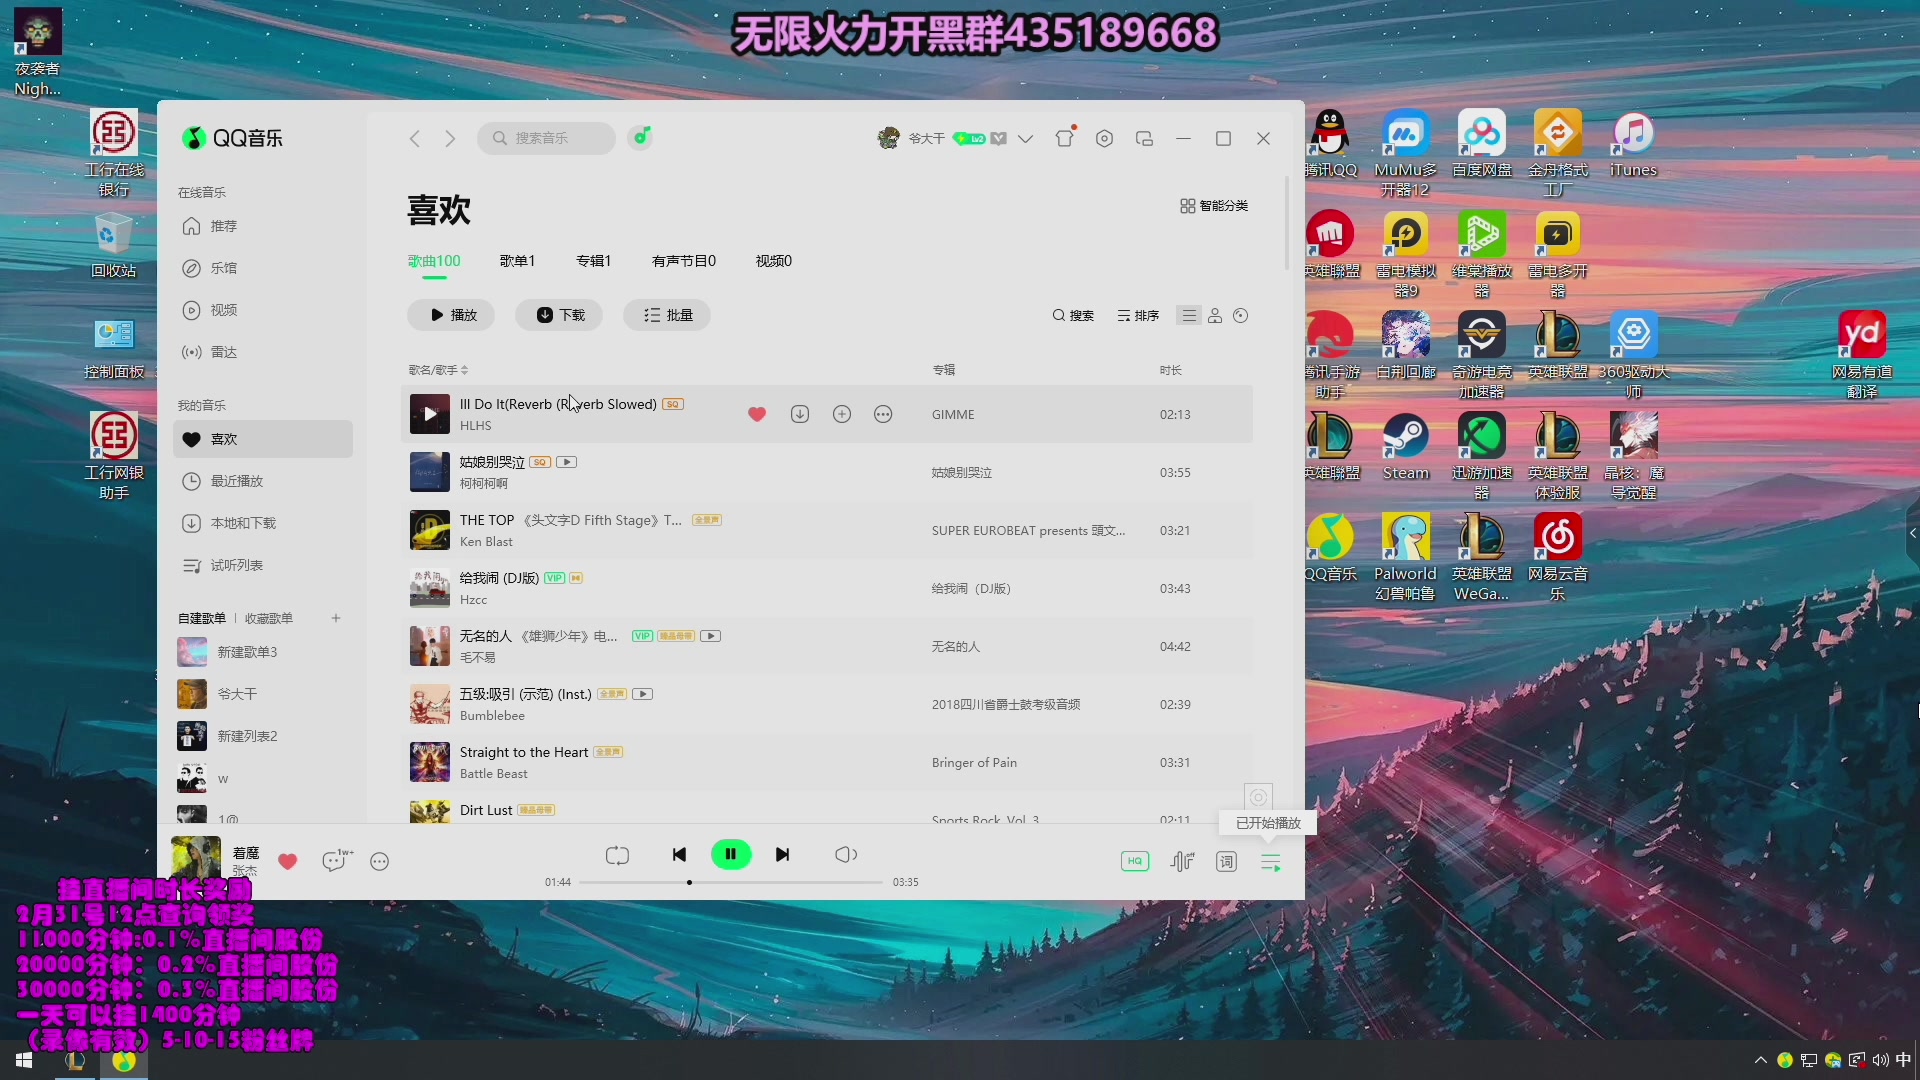Open 视频 in the sidebar
Screen dimensions: 1920x1080
pyautogui.click(x=263, y=310)
